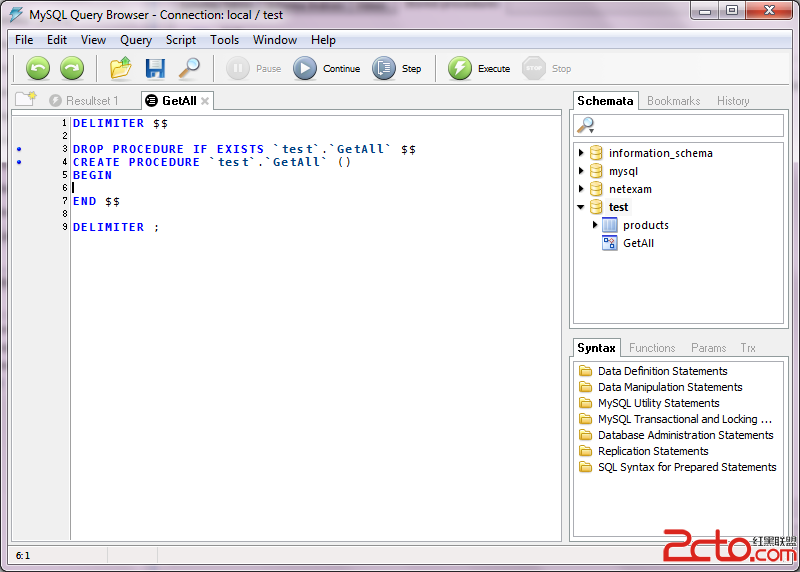
Task: Open the View menu
Action: [93, 40]
